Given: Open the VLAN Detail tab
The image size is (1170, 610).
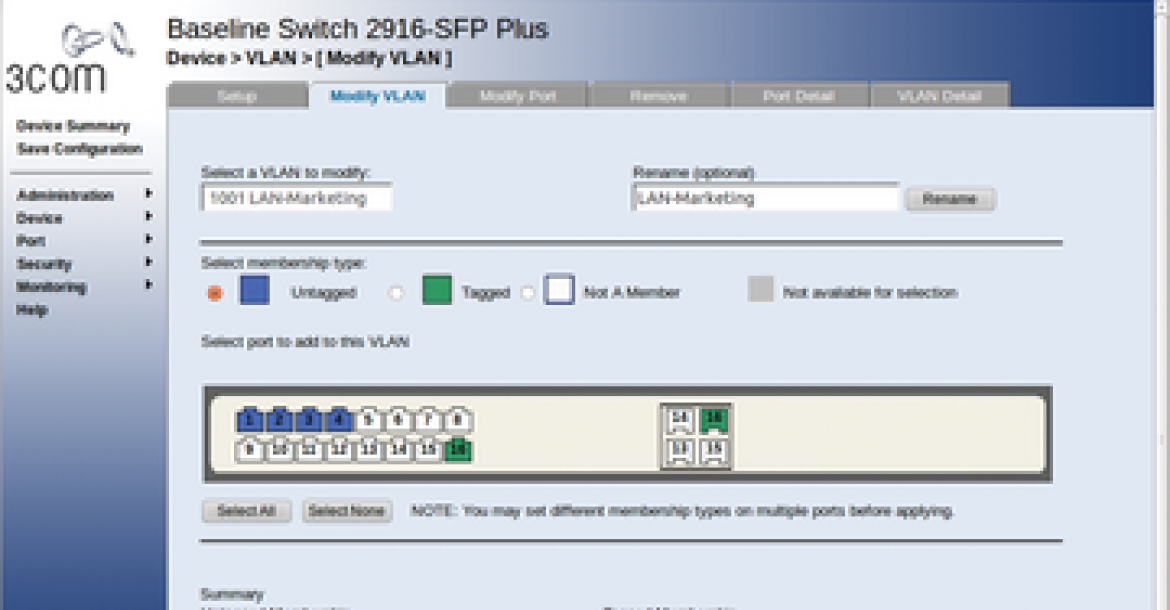Looking at the screenshot, I should 939,95.
